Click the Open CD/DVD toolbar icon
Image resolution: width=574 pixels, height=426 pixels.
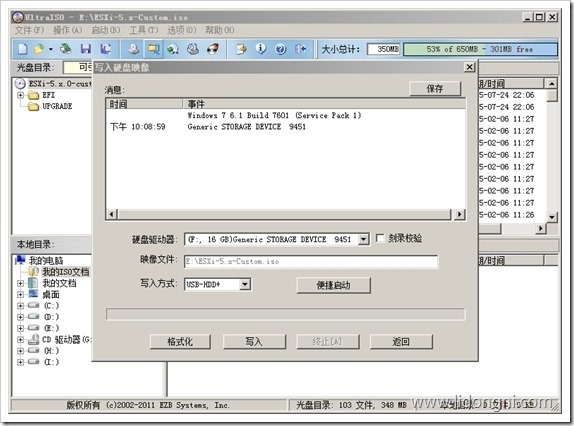[66, 49]
